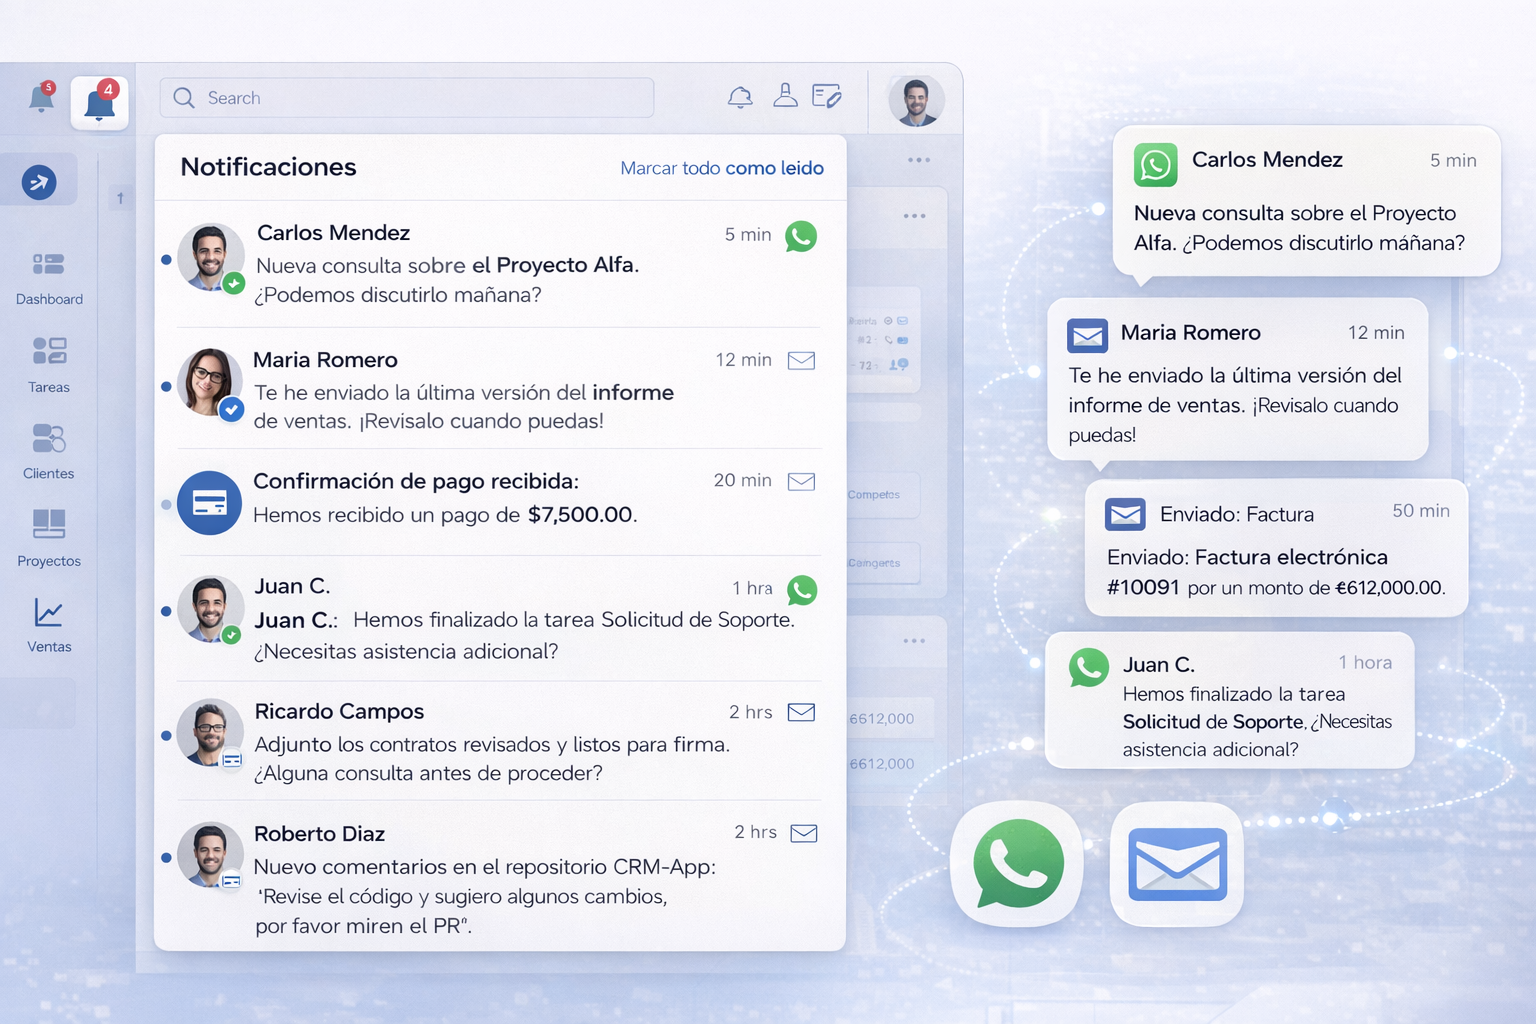Select the large WhatsApp icon at bottom right

[1016, 865]
